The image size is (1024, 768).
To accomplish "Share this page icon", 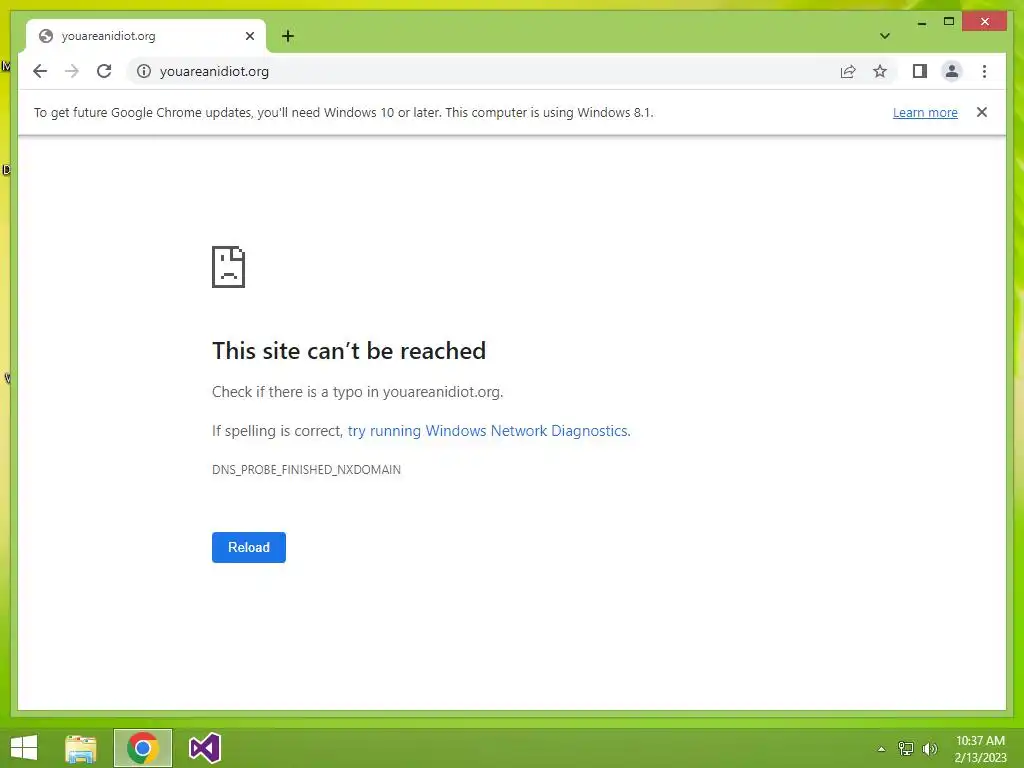I will tap(848, 71).
